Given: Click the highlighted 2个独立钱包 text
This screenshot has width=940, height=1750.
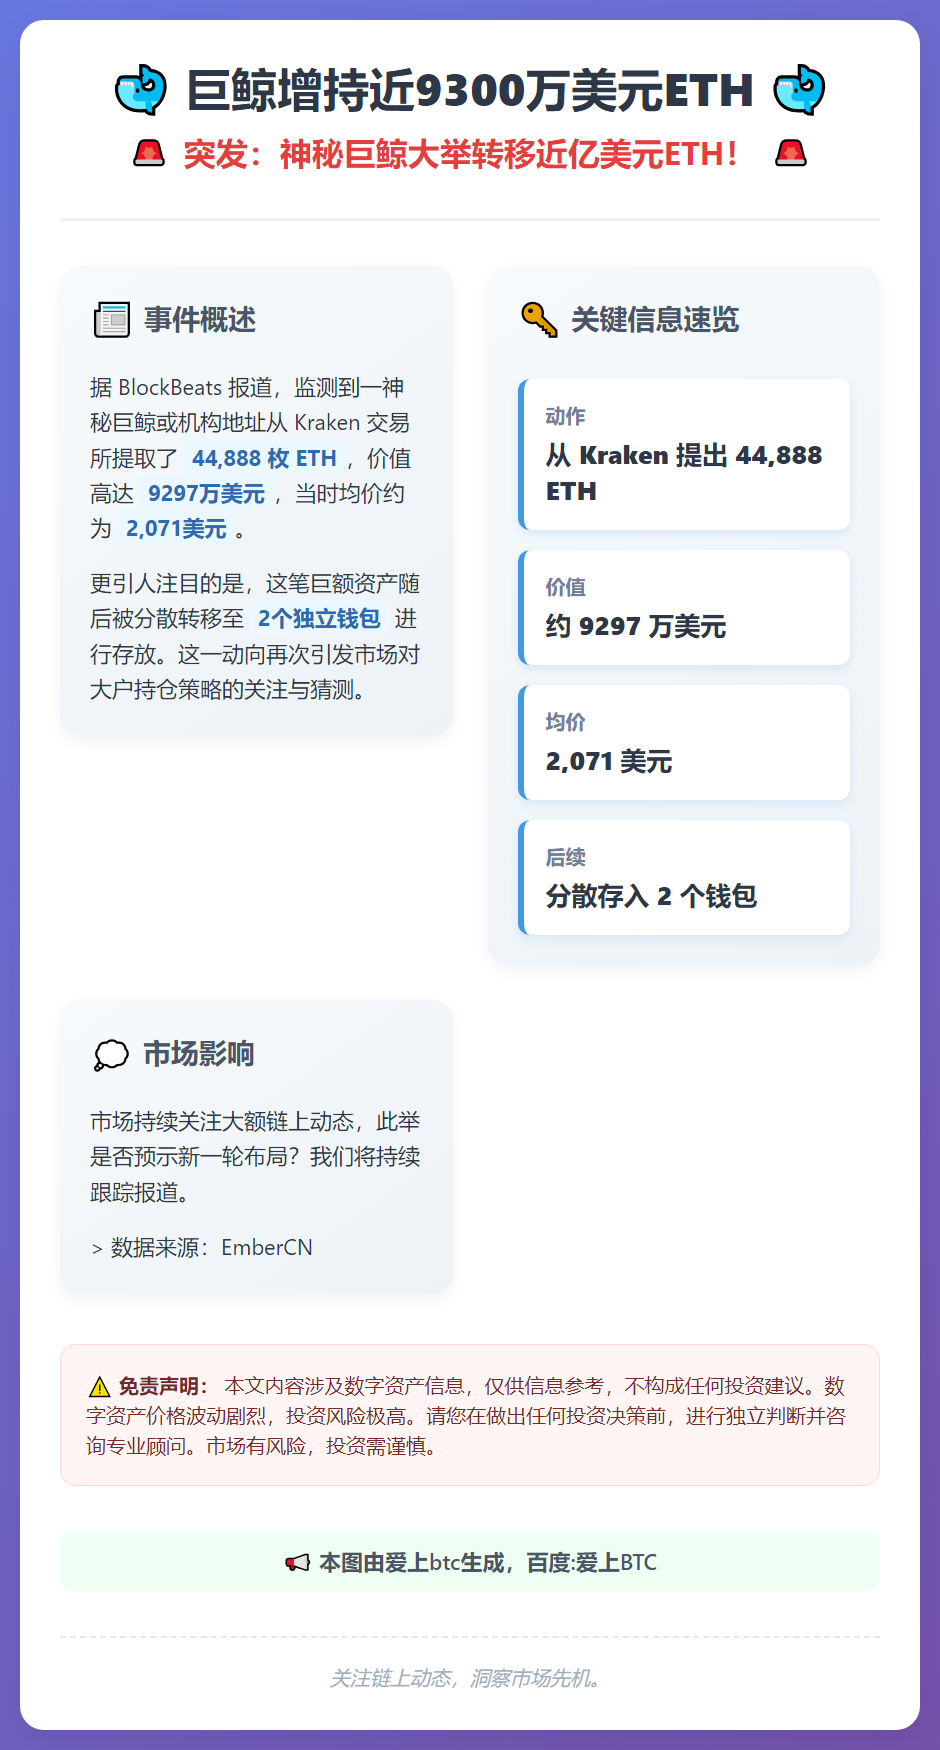Looking at the screenshot, I should pyautogui.click(x=319, y=618).
